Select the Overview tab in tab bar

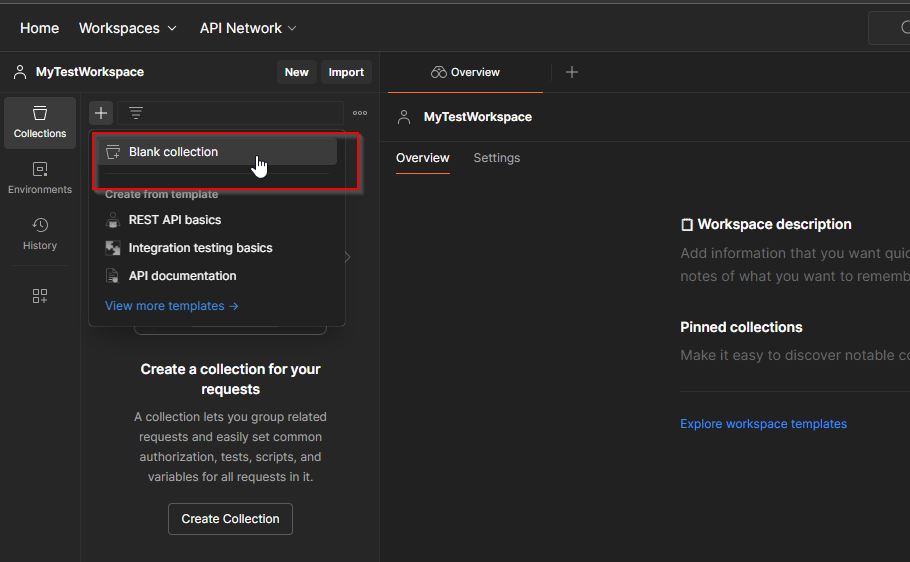pos(465,72)
